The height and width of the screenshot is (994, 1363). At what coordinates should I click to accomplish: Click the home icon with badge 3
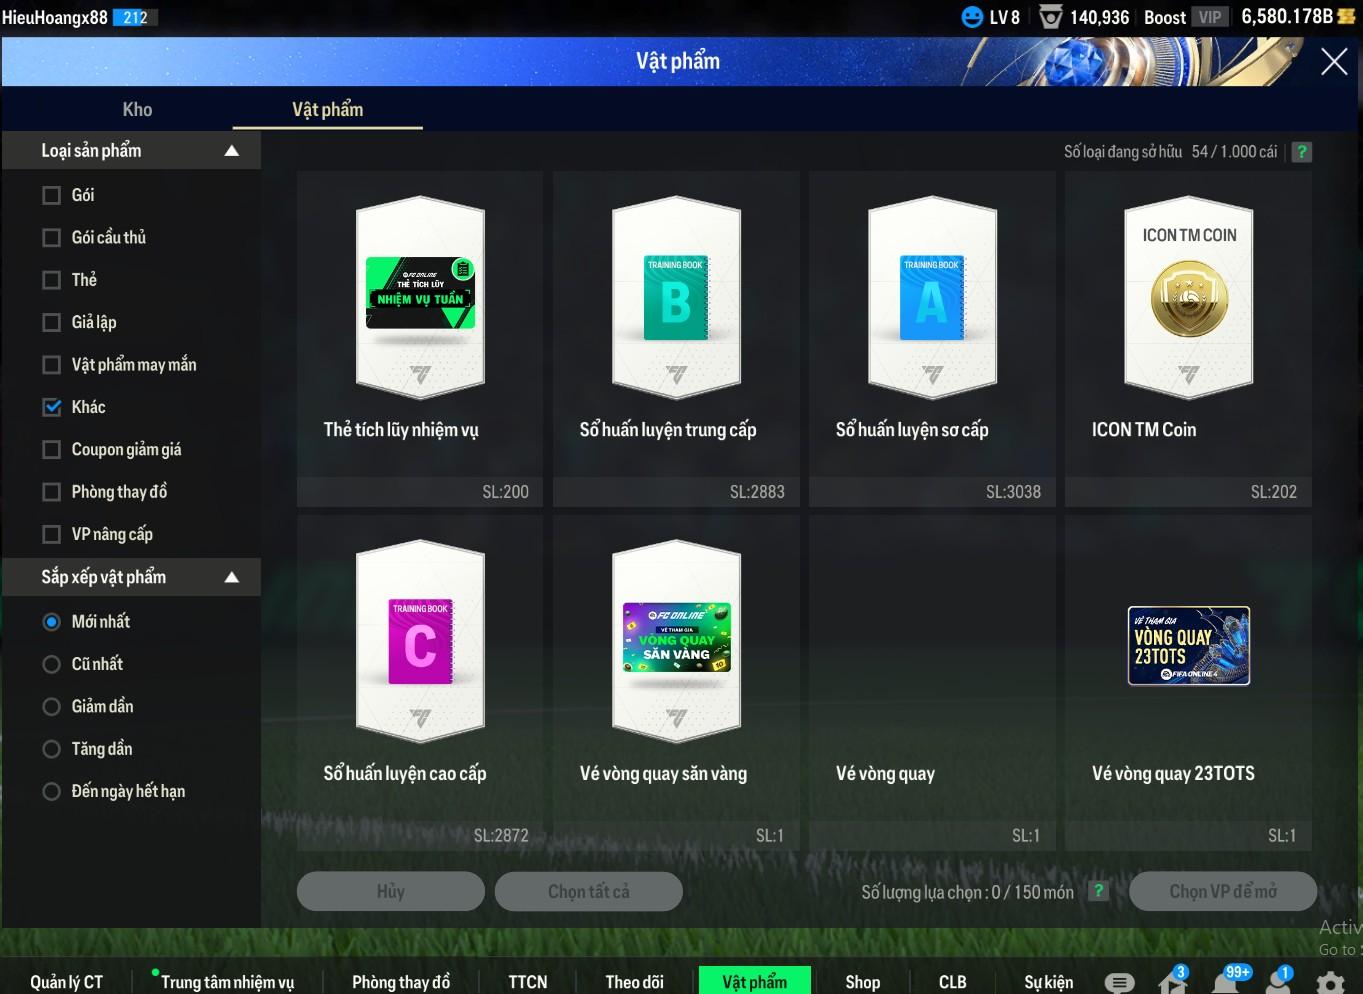click(1172, 982)
